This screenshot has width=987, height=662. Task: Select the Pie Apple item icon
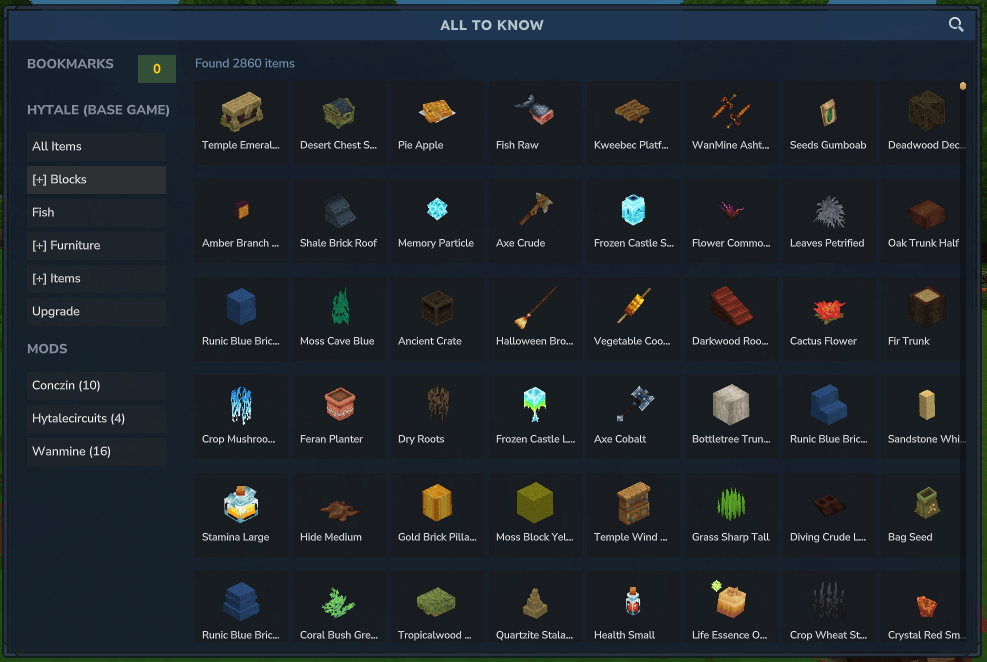[x=436, y=112]
